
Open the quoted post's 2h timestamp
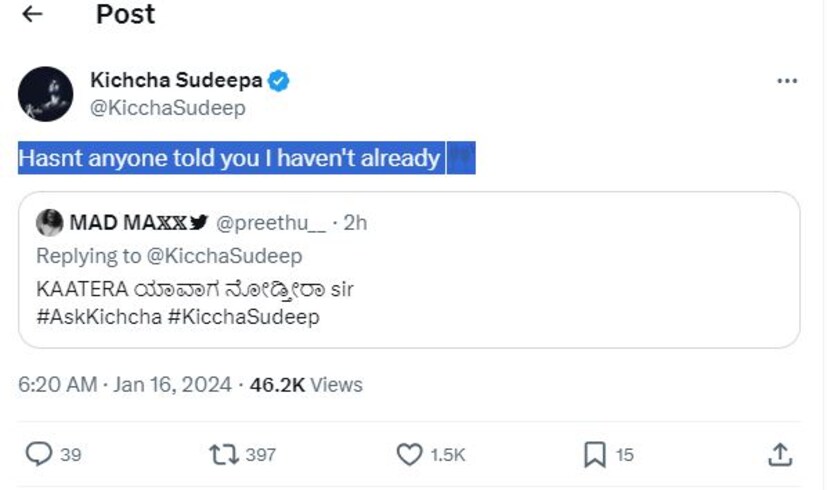355,223
